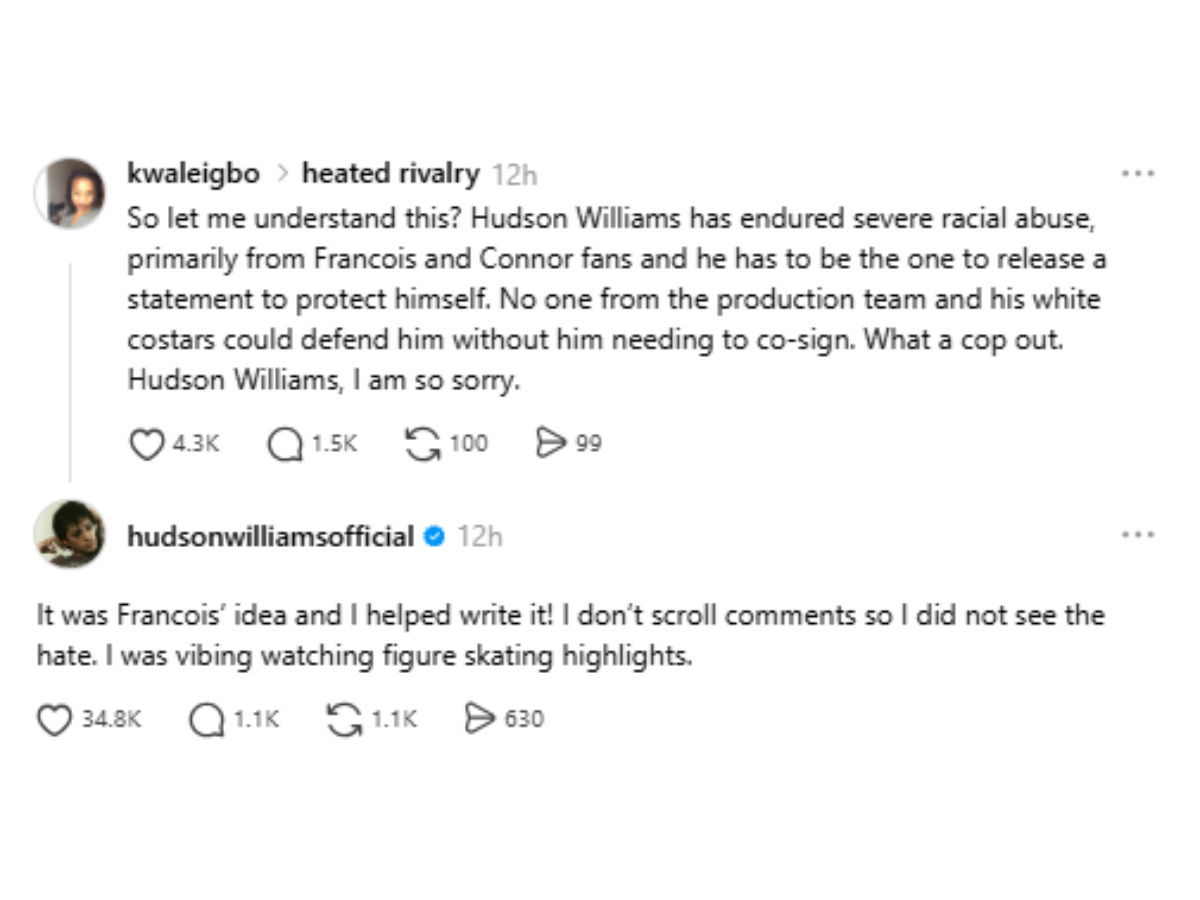Image resolution: width=1200 pixels, height=900 pixels.
Task: Like kwaleigbo's post with heart icon
Action: (147, 444)
